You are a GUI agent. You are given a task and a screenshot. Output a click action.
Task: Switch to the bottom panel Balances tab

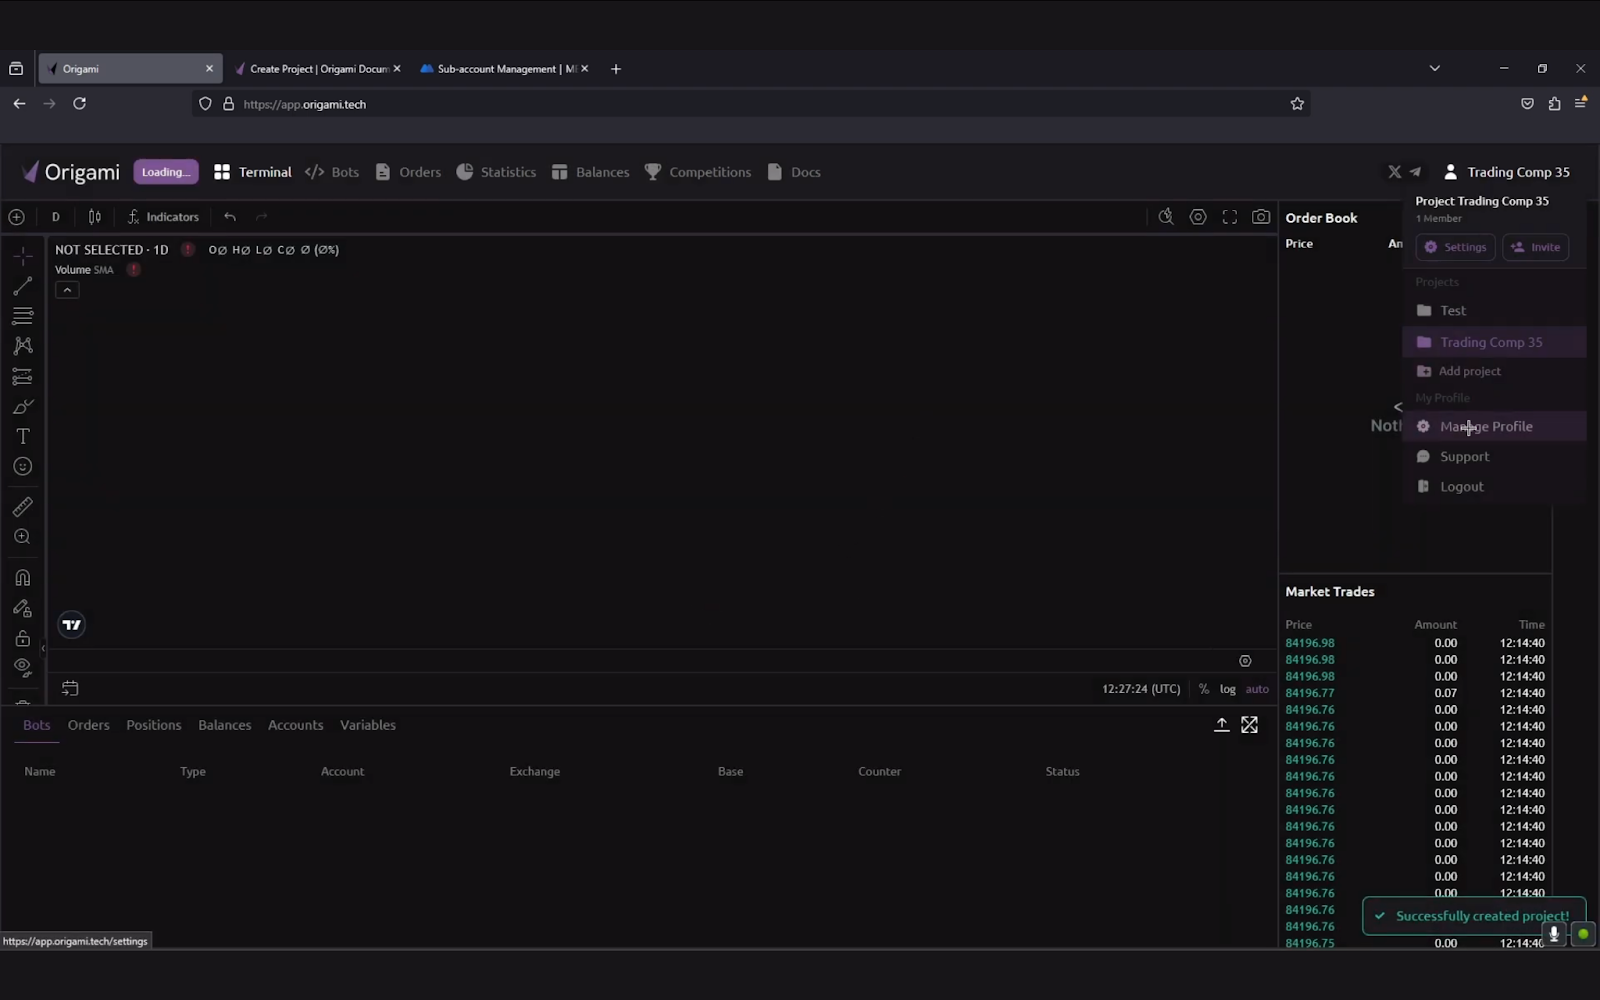(x=225, y=725)
